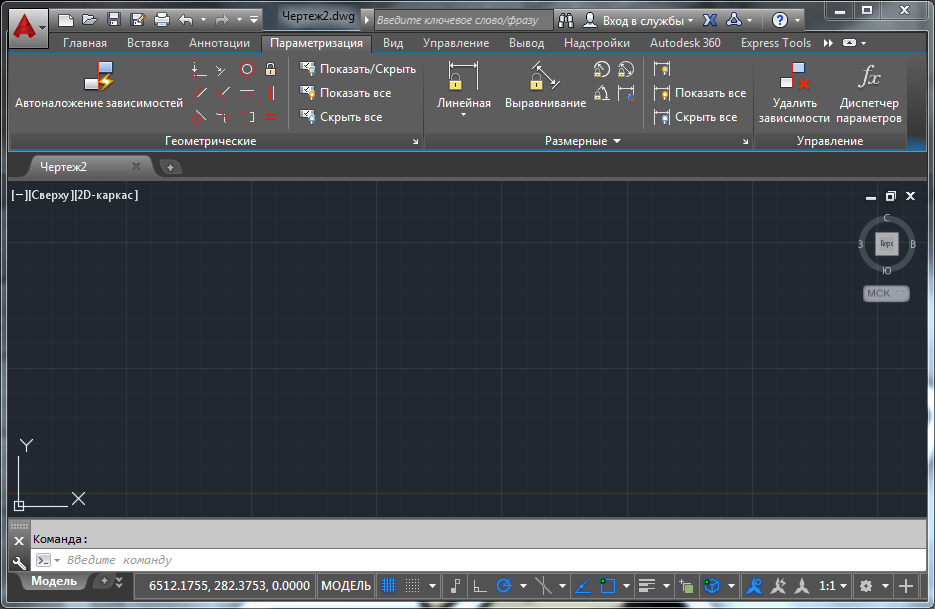Toggle the grid display in status bar
This screenshot has width=935, height=609.
tap(389, 586)
